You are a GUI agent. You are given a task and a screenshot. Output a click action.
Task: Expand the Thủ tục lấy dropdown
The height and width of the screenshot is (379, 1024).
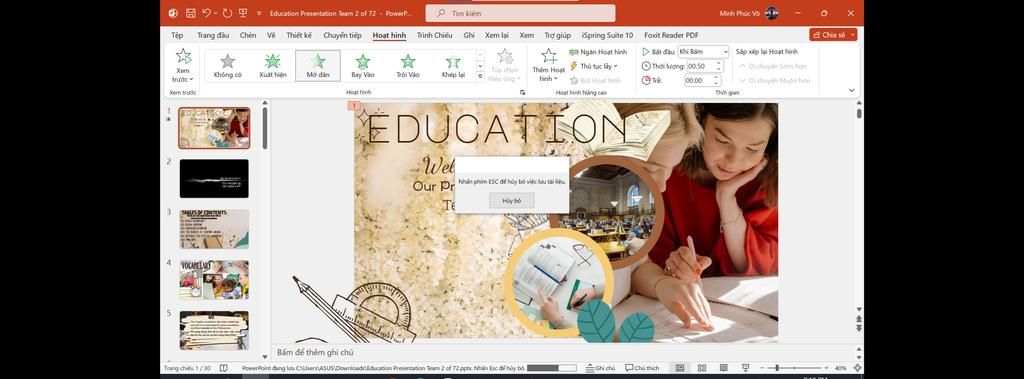click(x=593, y=66)
